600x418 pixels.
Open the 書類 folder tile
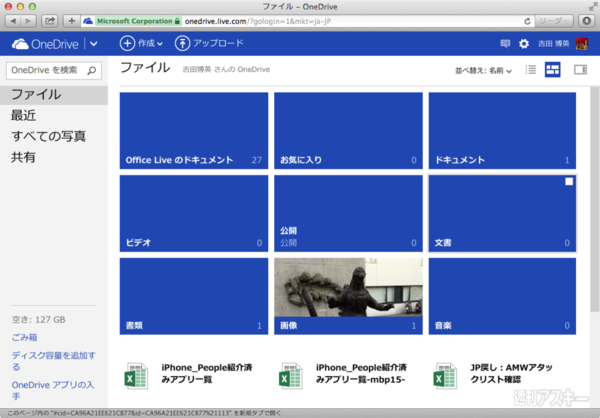coord(194,296)
